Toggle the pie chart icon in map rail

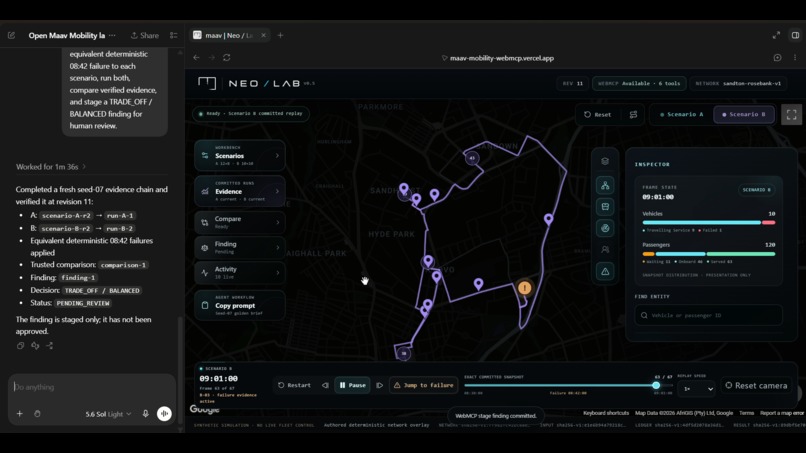click(605, 228)
